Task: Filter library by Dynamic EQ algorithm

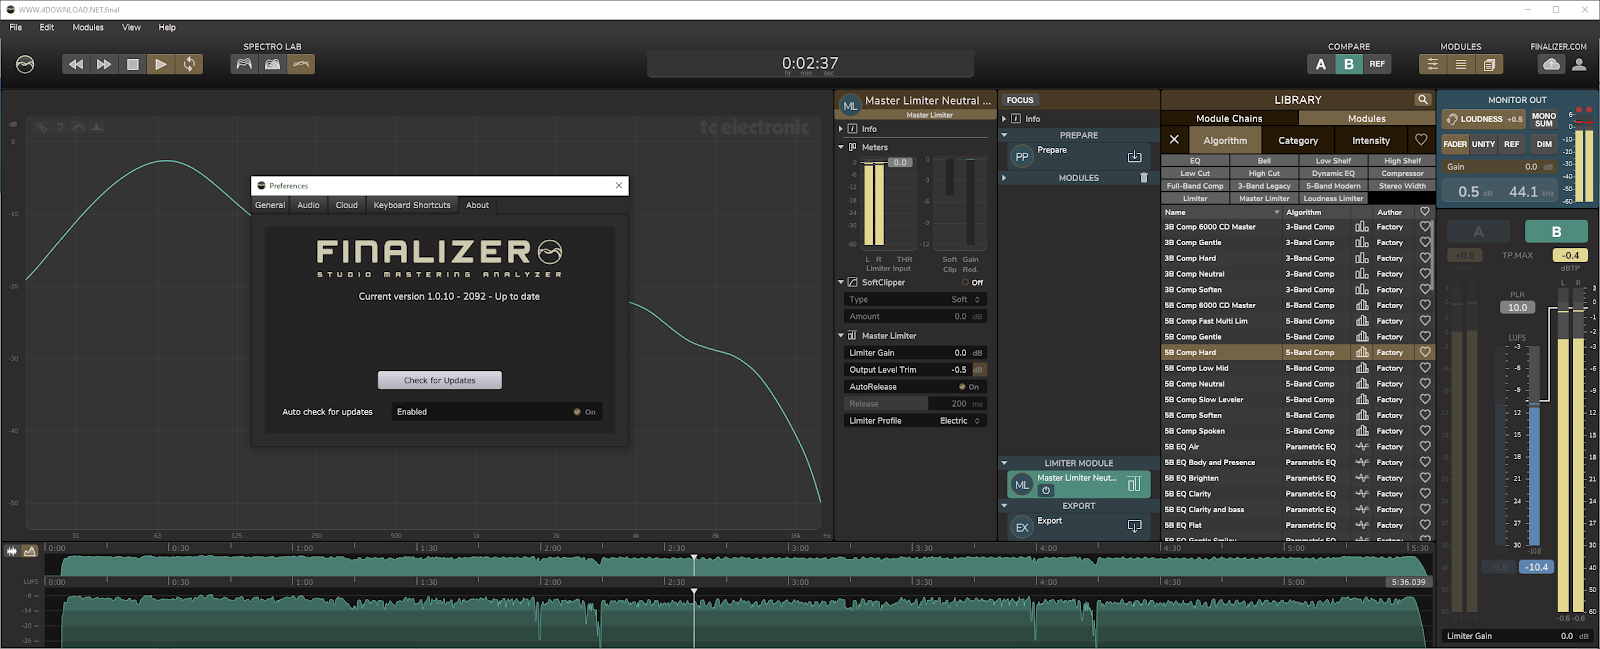Action: click(x=1333, y=173)
